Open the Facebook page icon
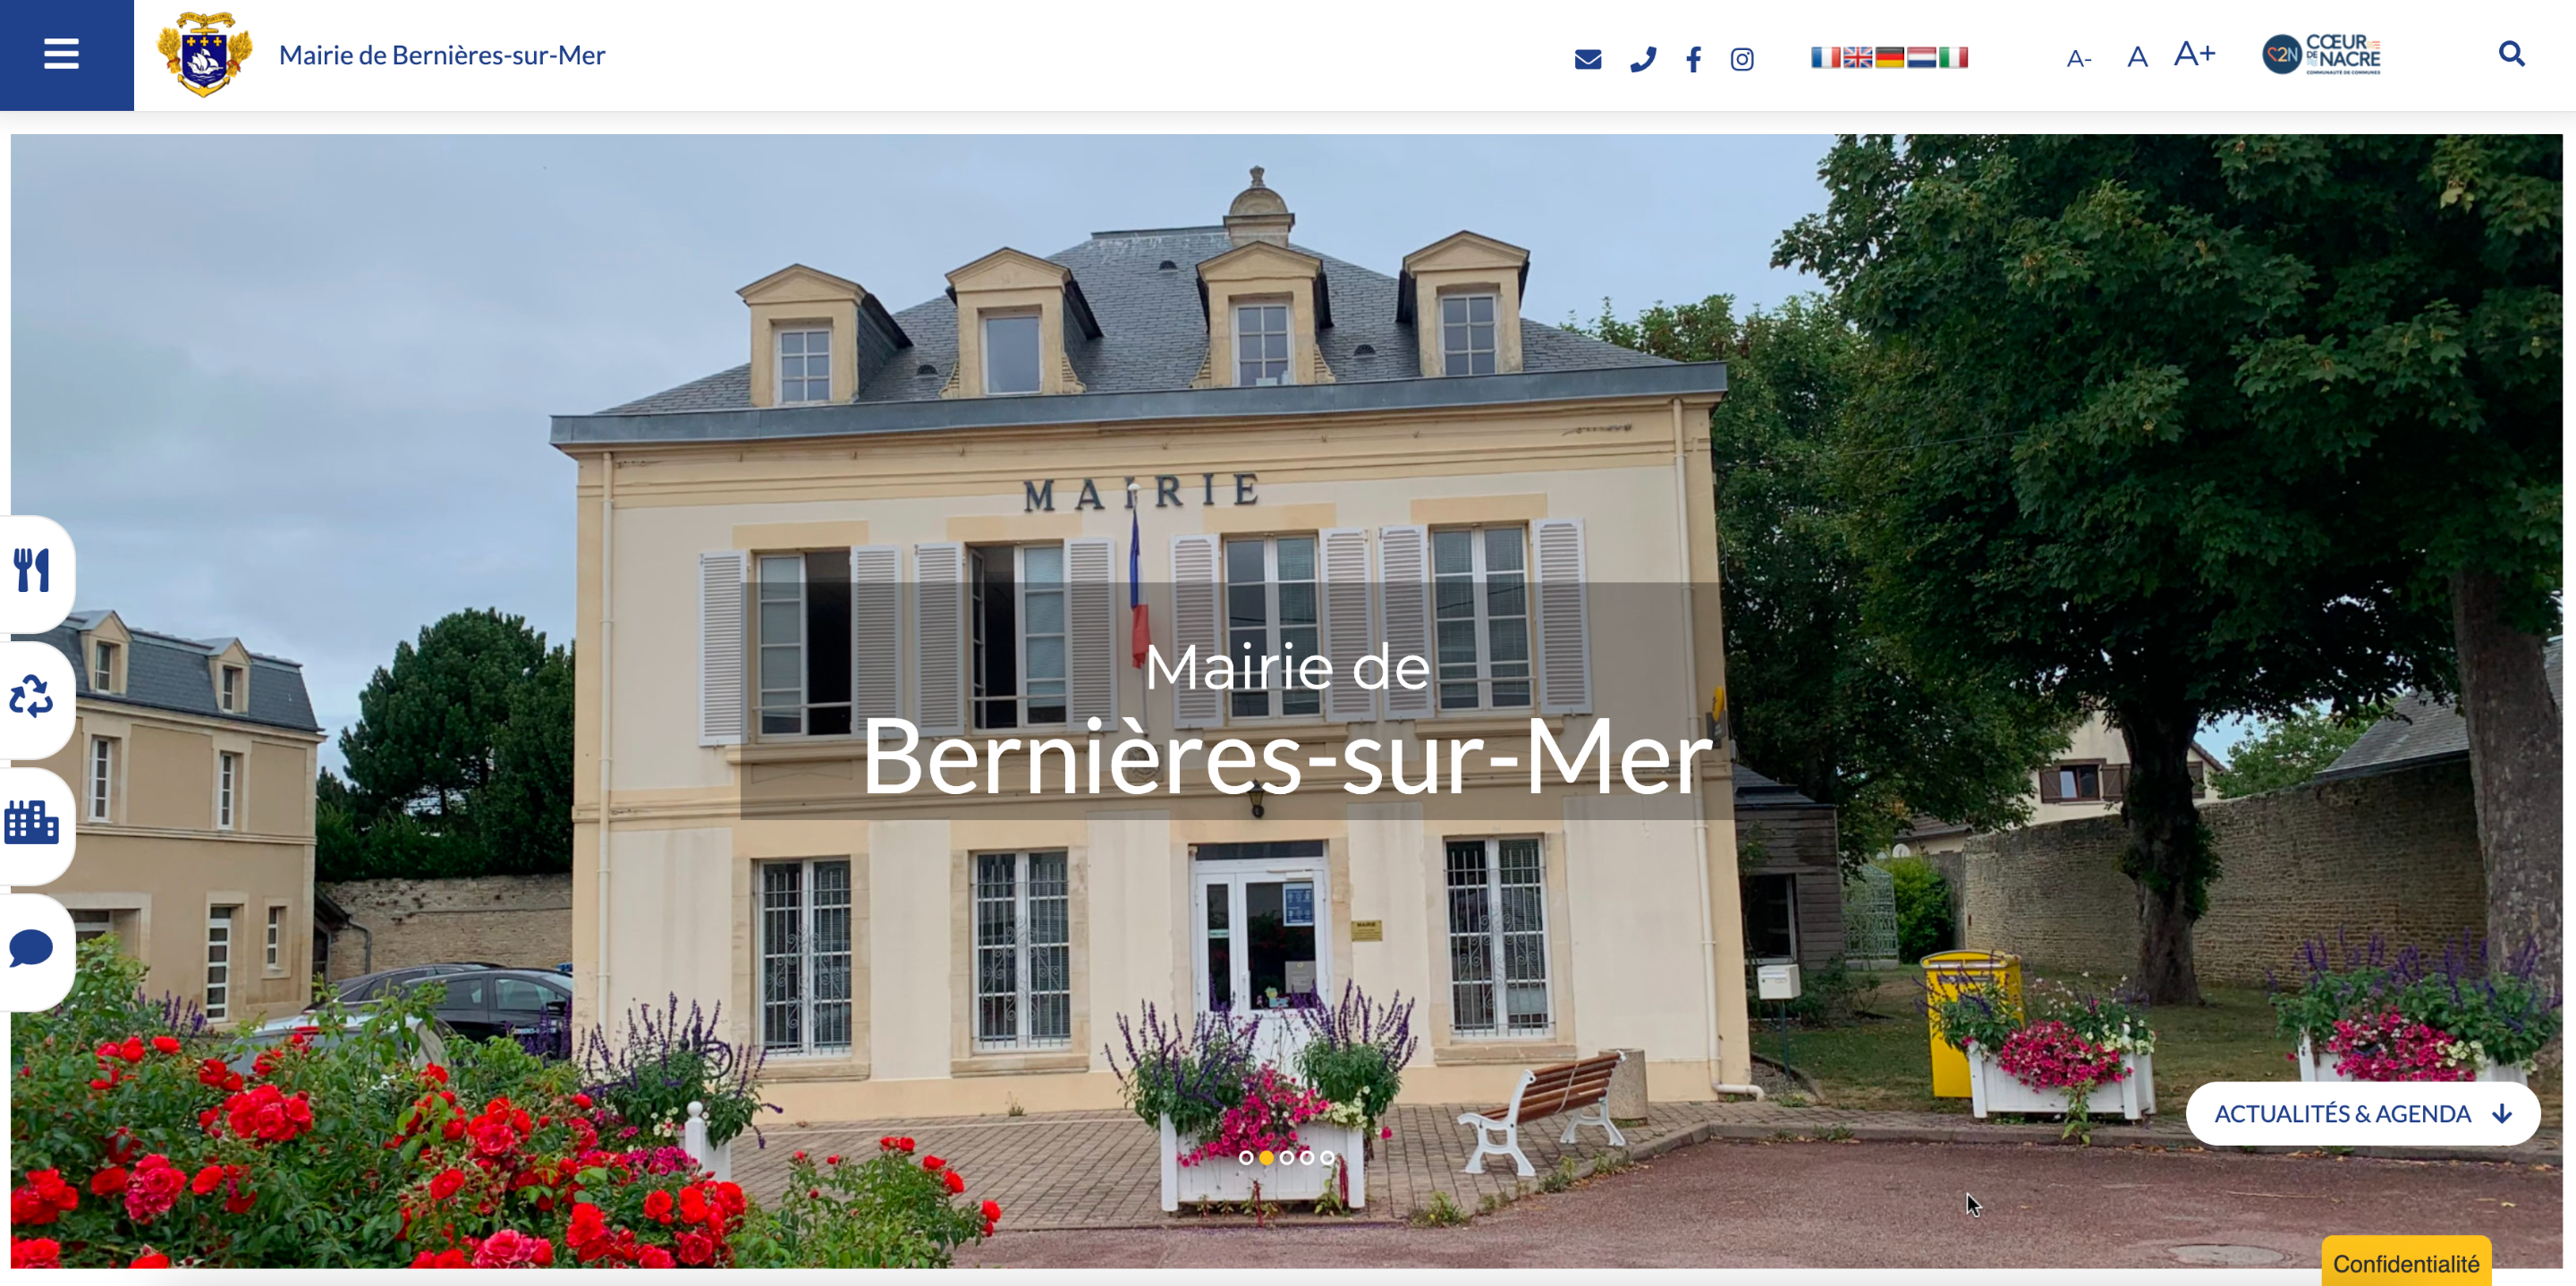Screen dimensions: 2576x1286 [1693, 60]
